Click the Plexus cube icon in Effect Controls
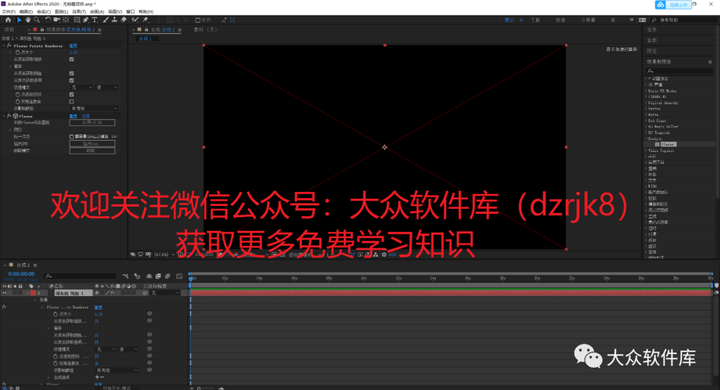This screenshot has width=720, height=390. pyautogui.click(x=15, y=116)
